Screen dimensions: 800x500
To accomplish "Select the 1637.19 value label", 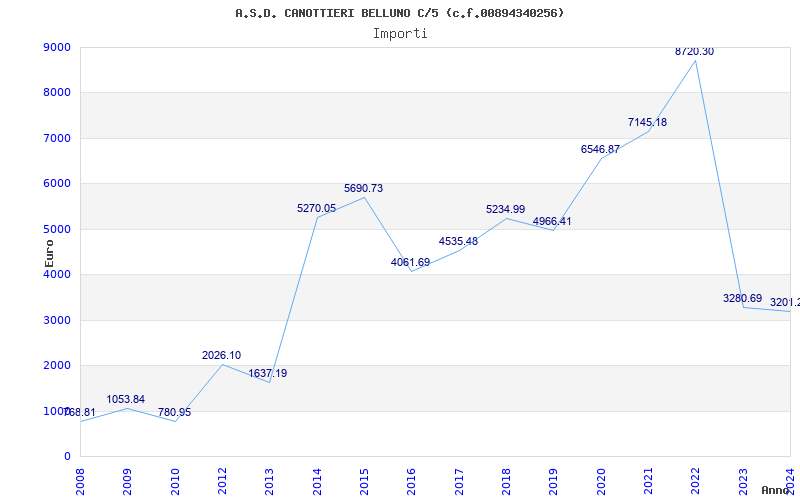I will [268, 373].
